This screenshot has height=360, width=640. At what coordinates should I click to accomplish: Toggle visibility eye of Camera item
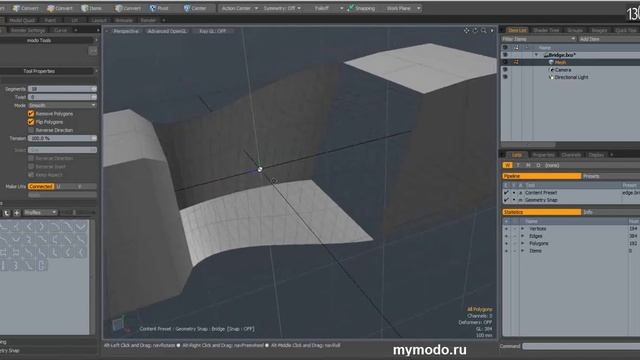(x=505, y=70)
